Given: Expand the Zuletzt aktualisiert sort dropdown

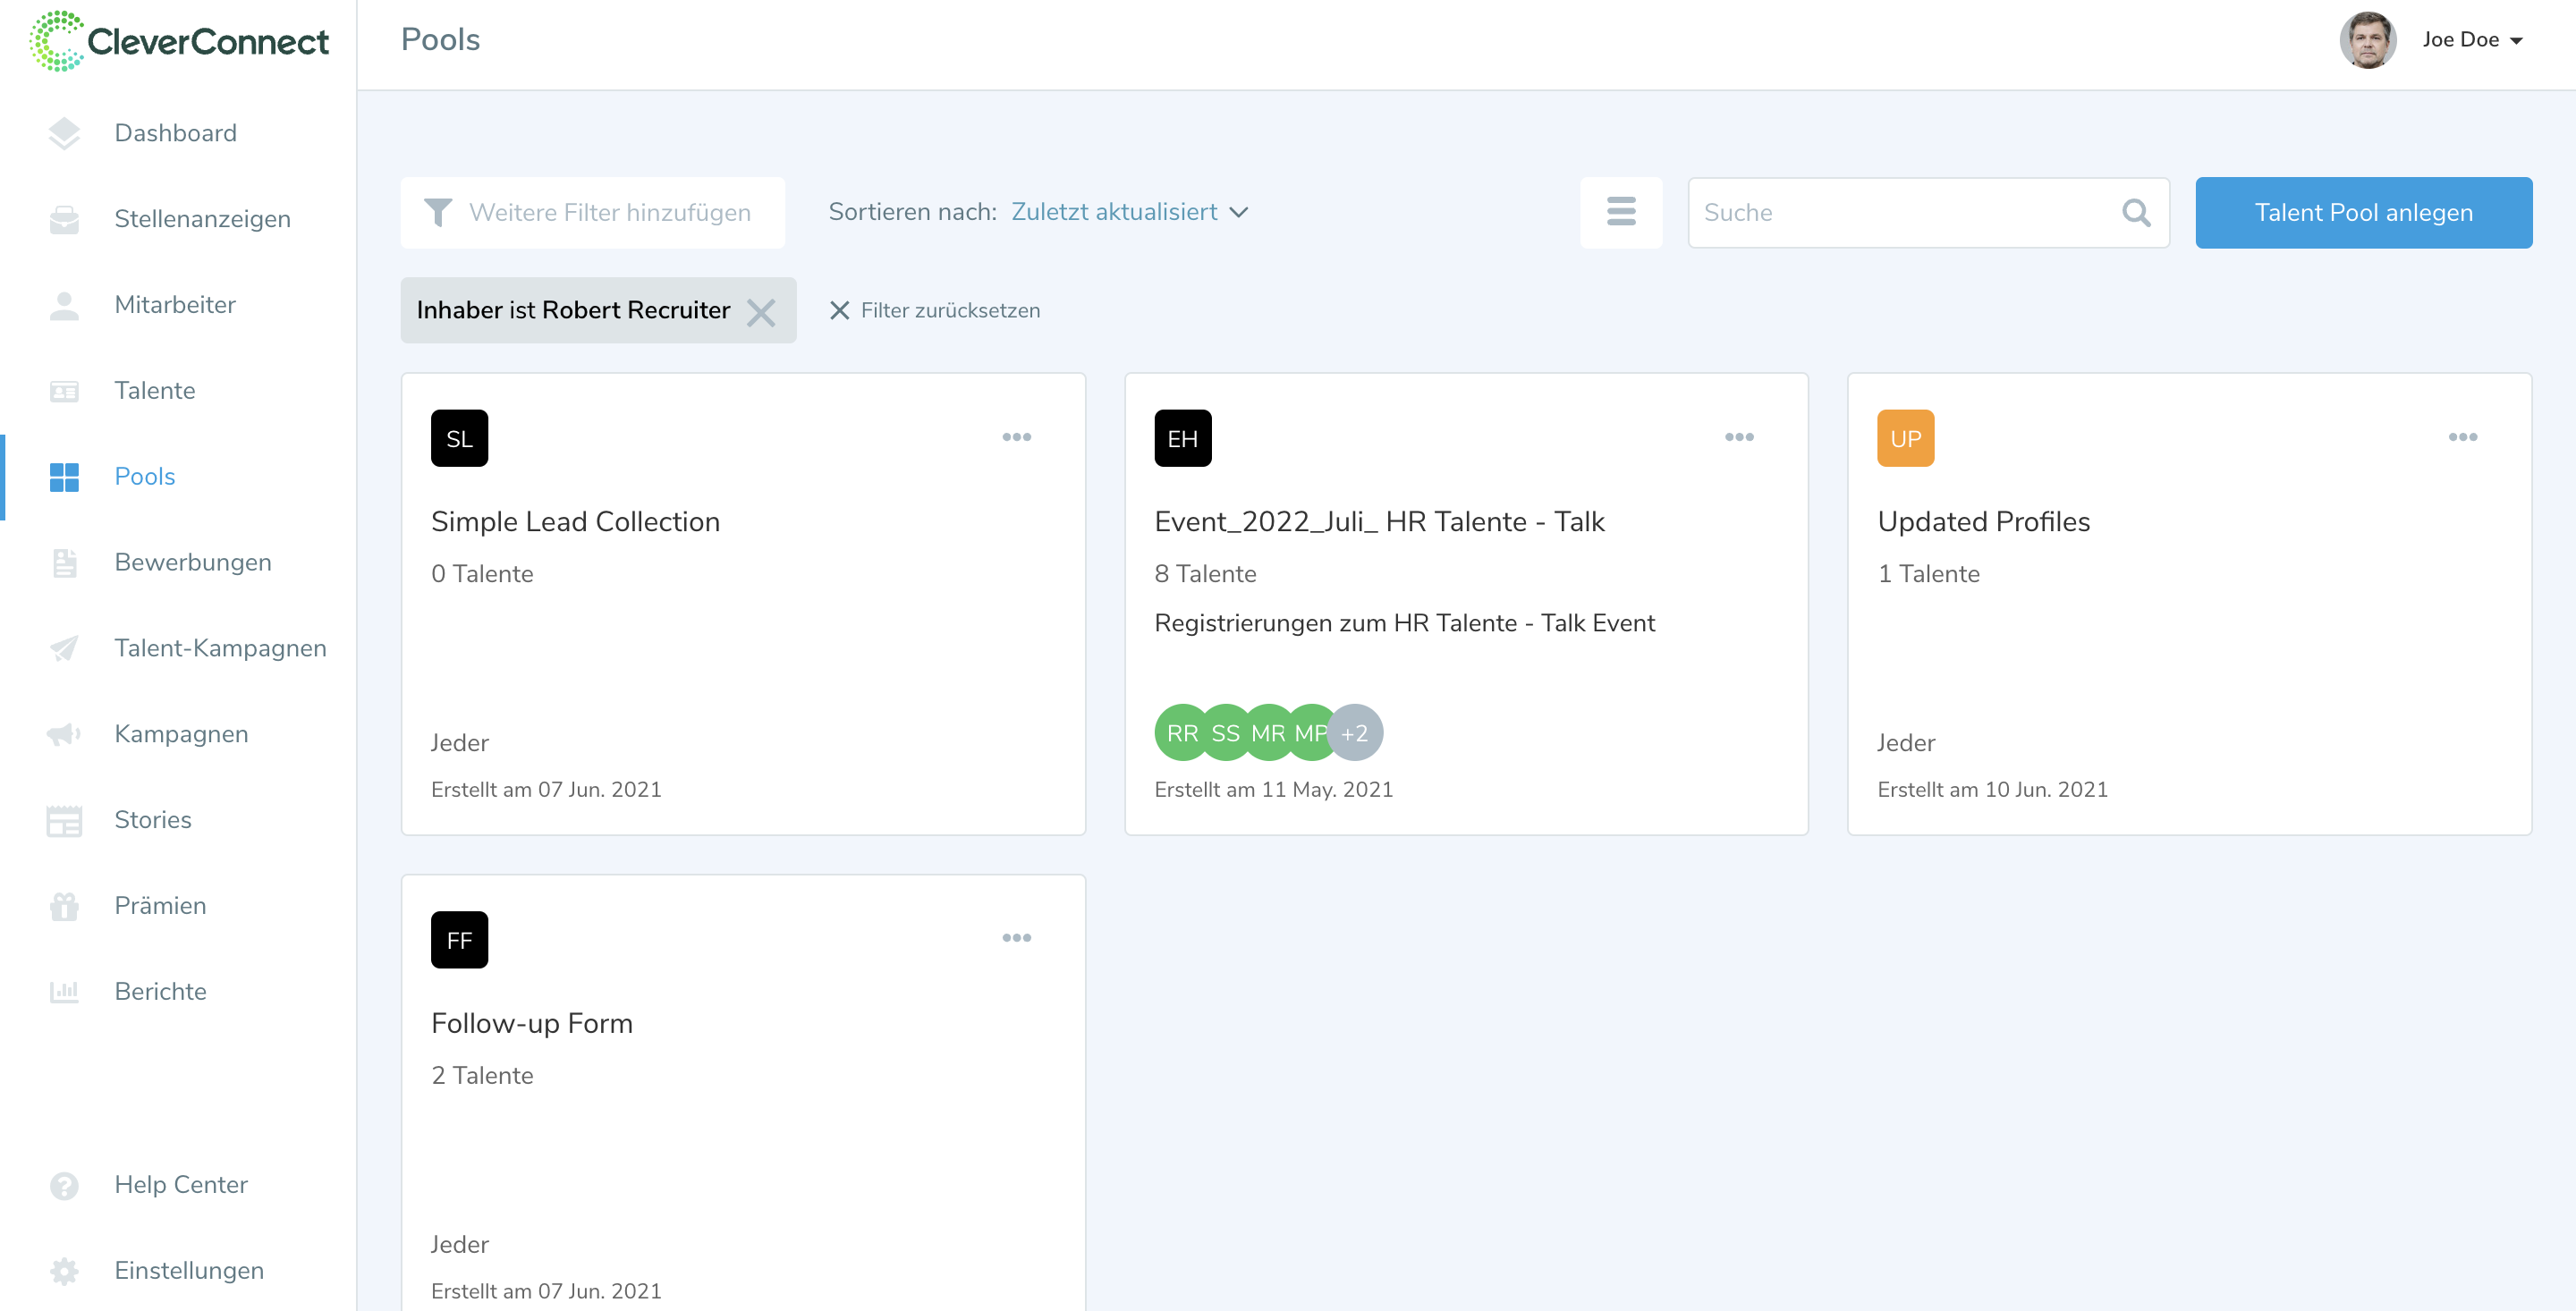Looking at the screenshot, I should (1129, 212).
